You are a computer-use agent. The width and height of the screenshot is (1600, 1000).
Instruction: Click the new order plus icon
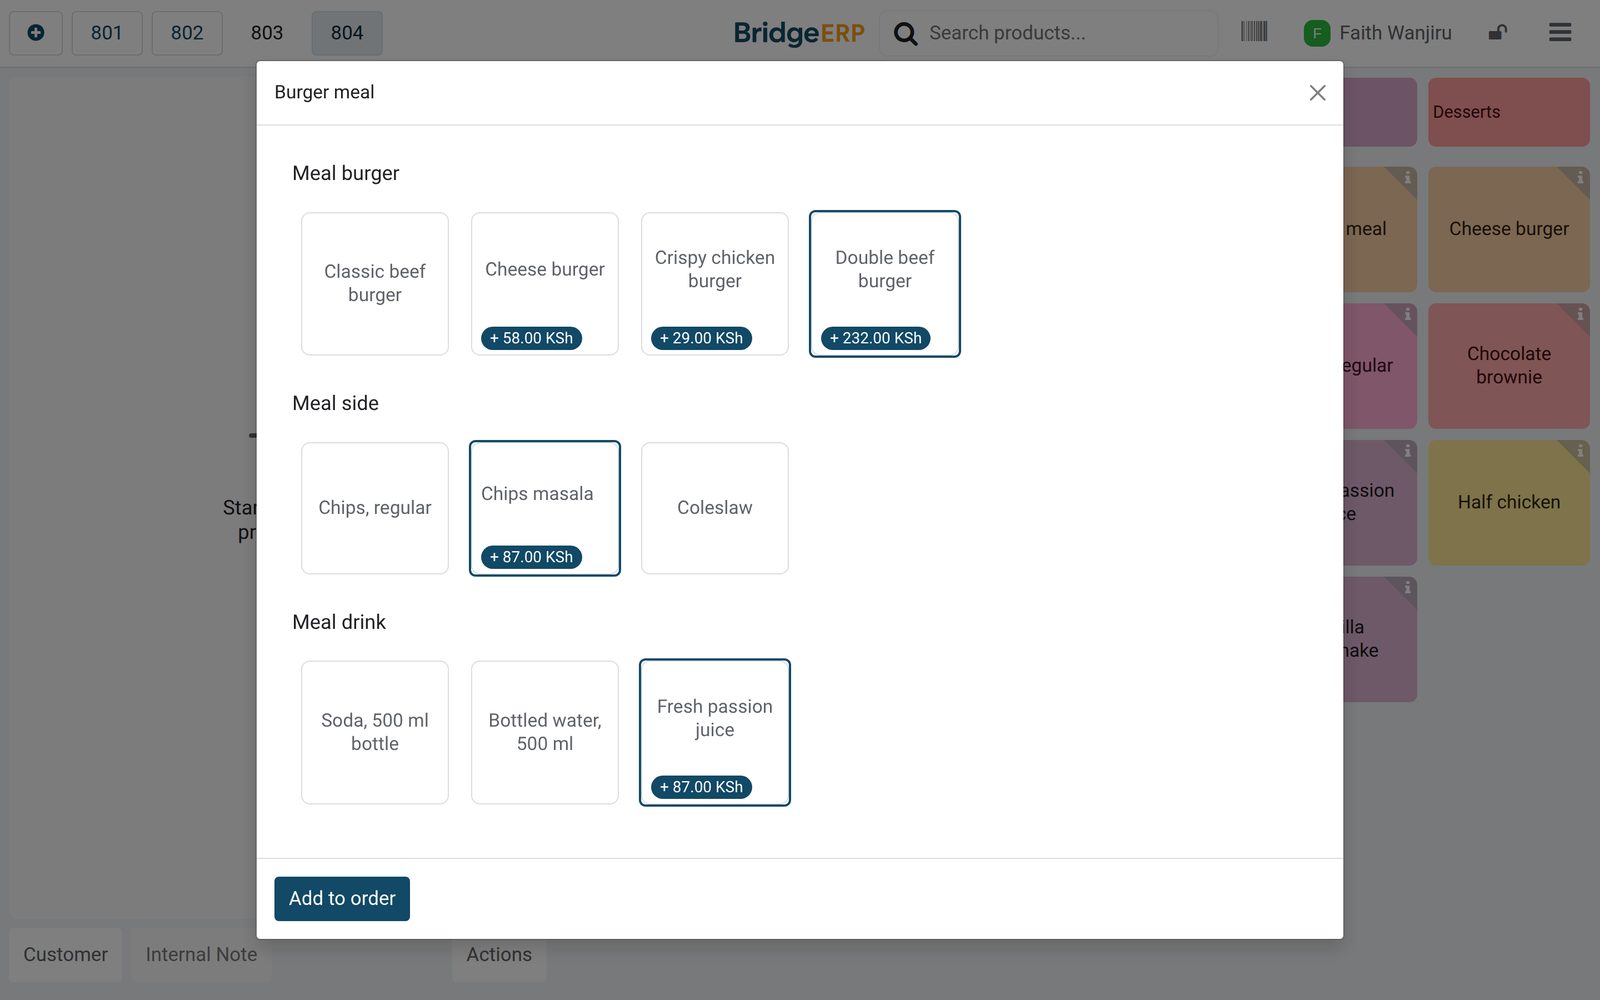point(36,33)
